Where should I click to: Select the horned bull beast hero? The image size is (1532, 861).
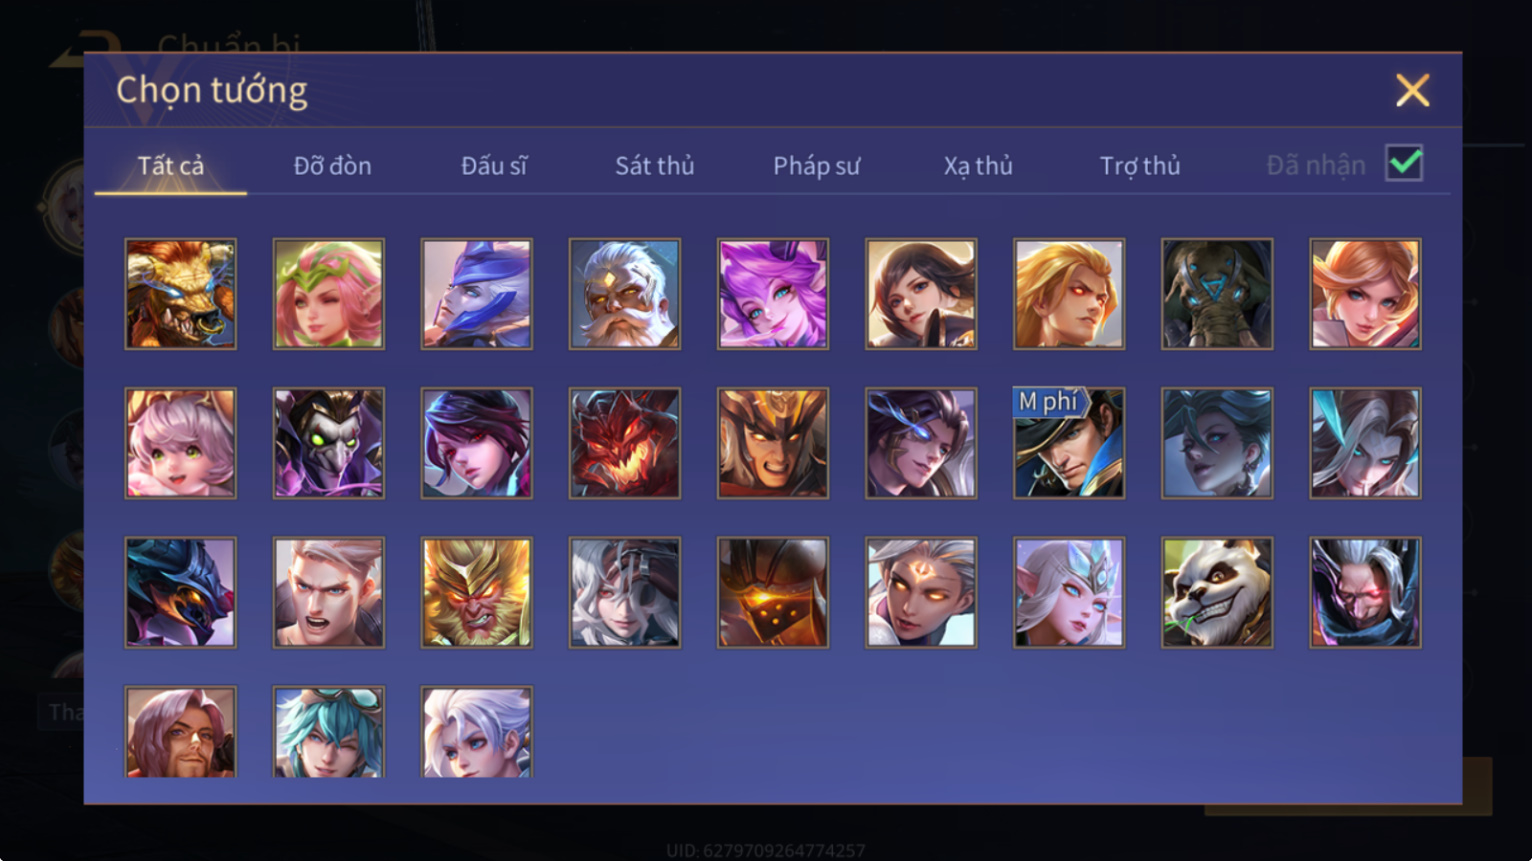click(181, 294)
